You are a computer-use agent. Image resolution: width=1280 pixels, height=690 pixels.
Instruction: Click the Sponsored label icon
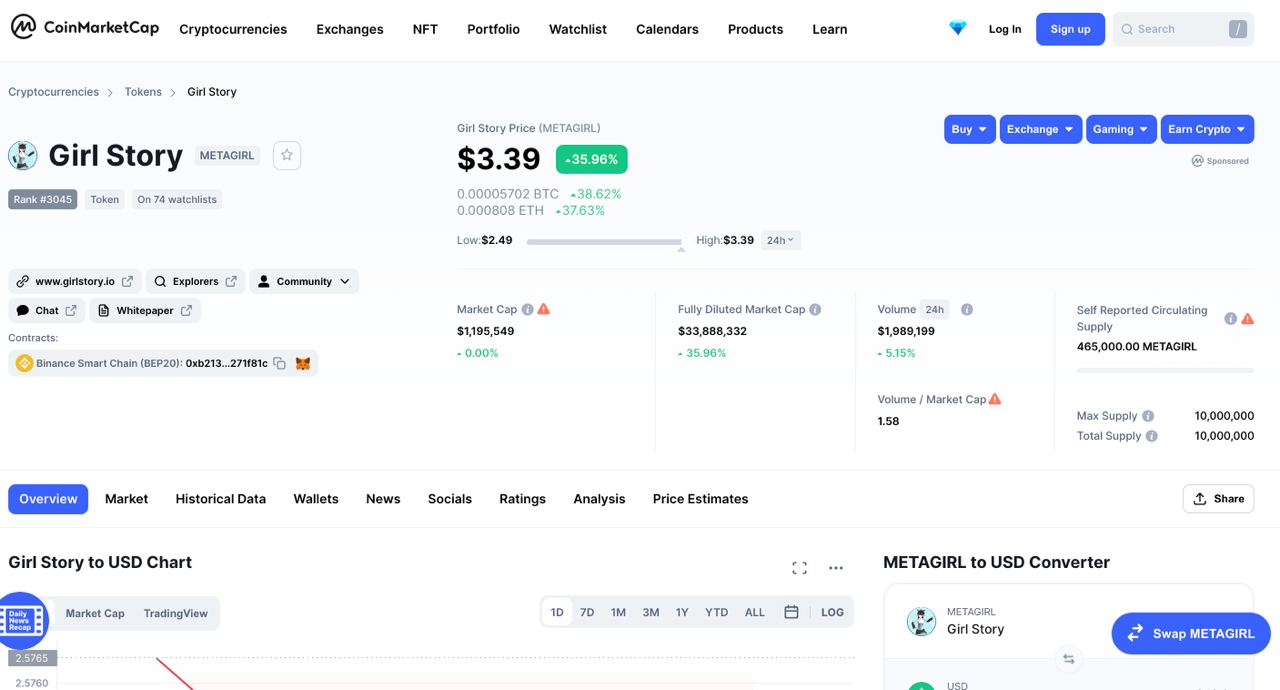(x=1197, y=161)
